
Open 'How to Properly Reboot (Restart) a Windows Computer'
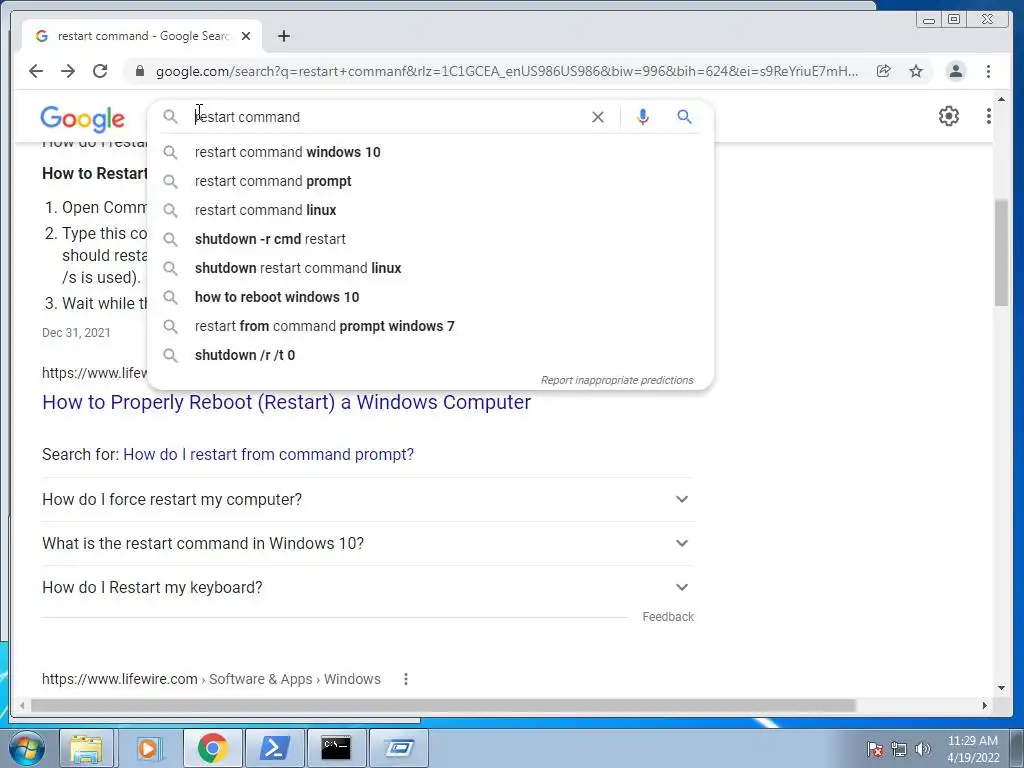(286, 402)
